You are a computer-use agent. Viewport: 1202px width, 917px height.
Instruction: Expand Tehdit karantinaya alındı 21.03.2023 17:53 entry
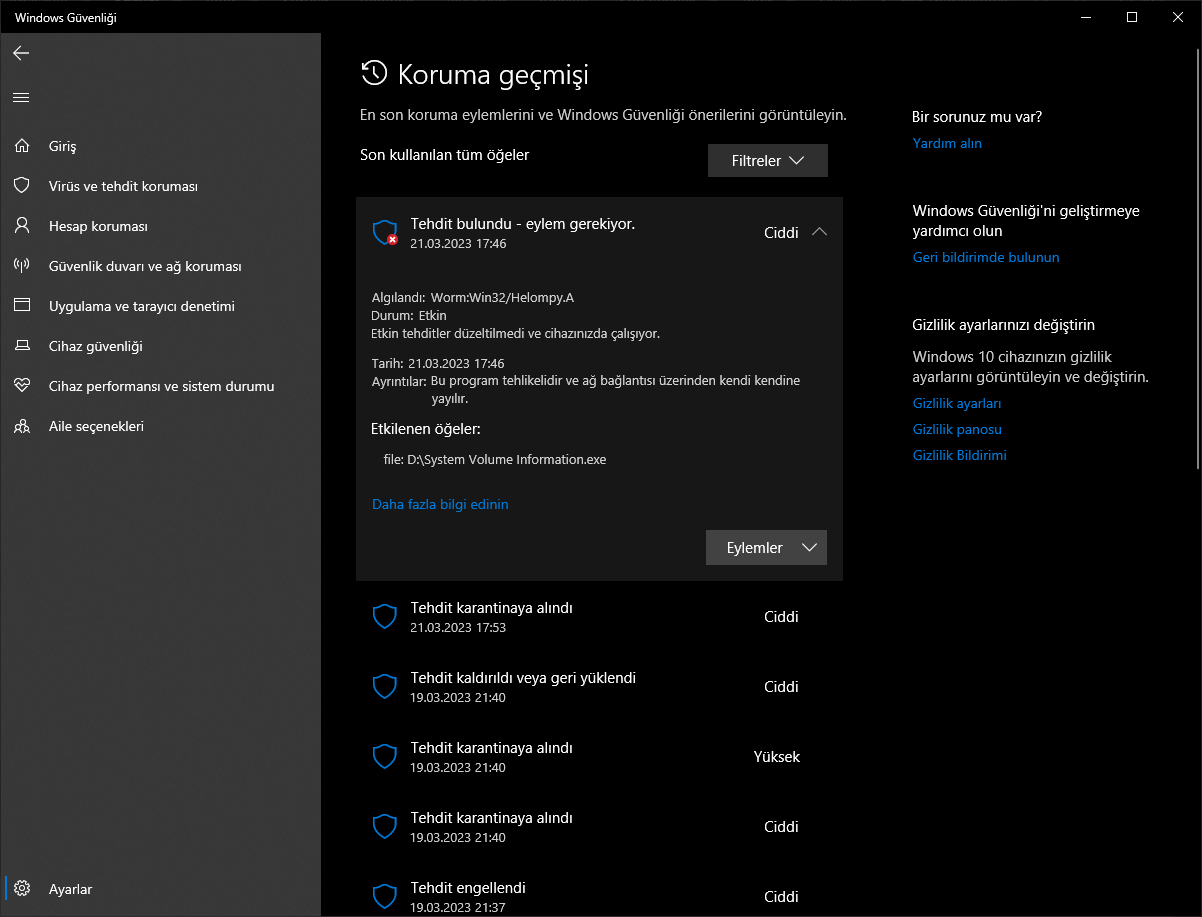599,617
